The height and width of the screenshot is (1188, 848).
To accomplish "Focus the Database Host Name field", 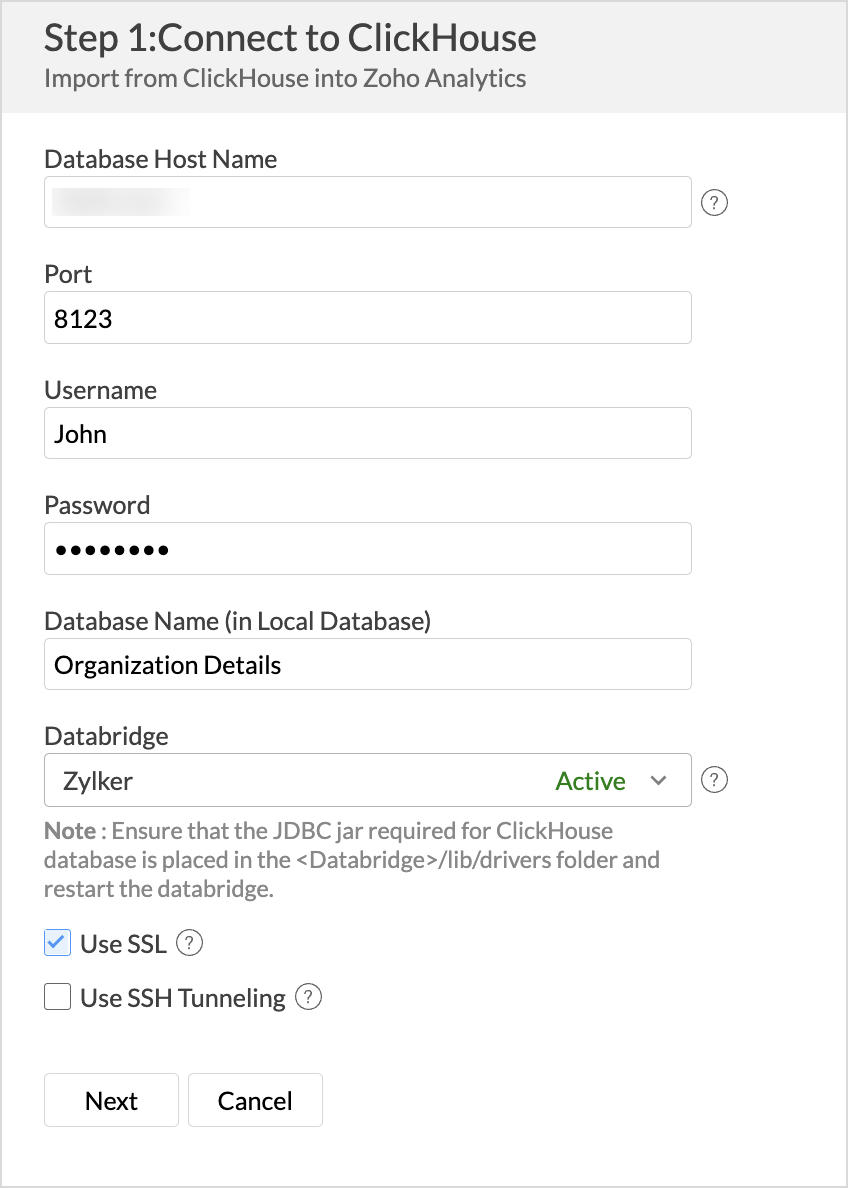I will 368,202.
